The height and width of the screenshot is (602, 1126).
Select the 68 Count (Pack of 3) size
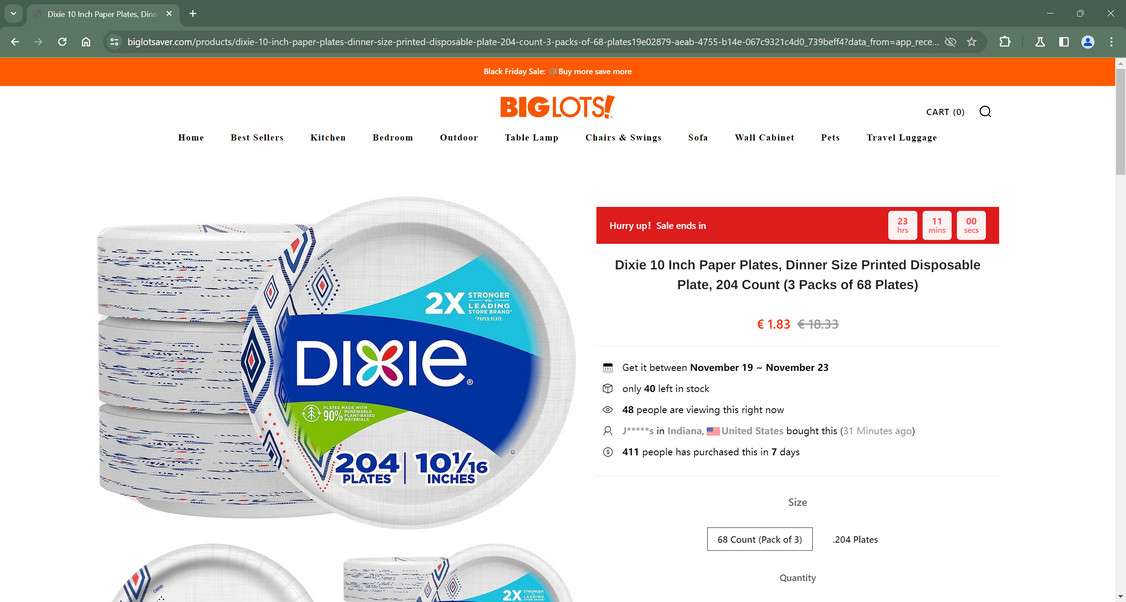(x=760, y=539)
